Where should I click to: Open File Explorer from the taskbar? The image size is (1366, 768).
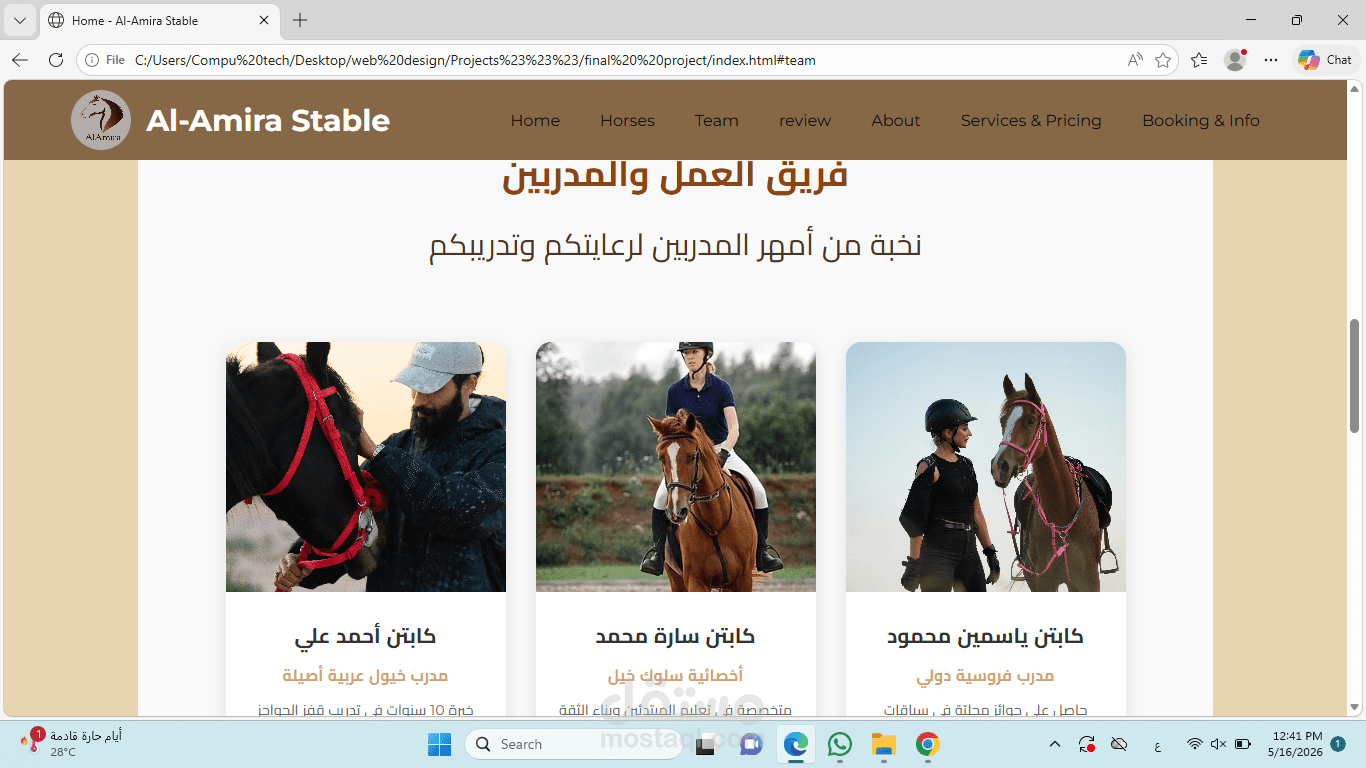884,744
